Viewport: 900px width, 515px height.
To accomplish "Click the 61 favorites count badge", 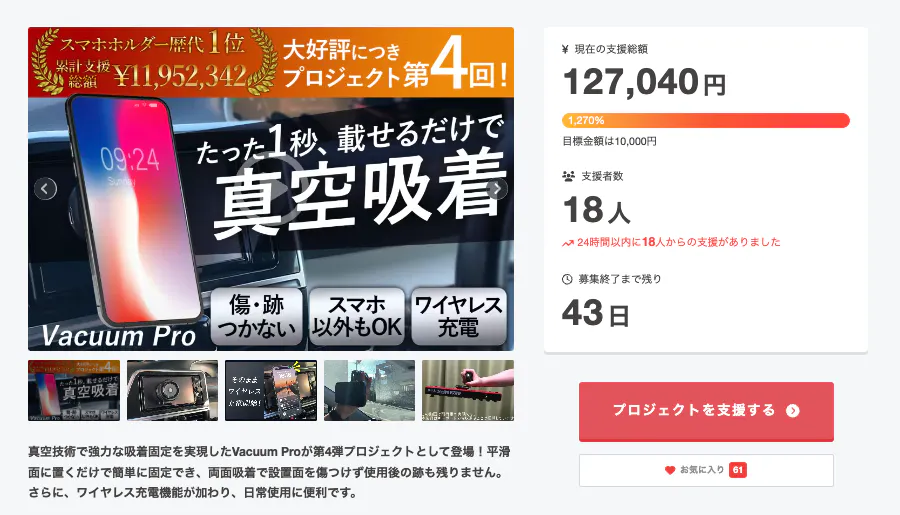I will click(x=738, y=470).
